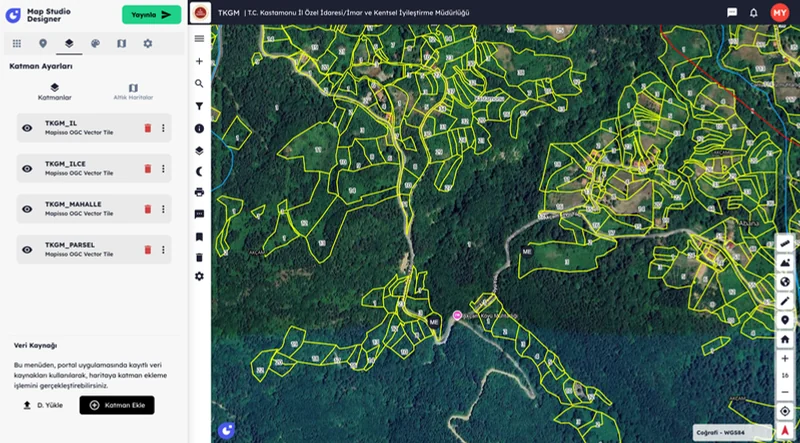800x443 pixels.
Task: Open the layers list on map toolbar
Action: (199, 151)
